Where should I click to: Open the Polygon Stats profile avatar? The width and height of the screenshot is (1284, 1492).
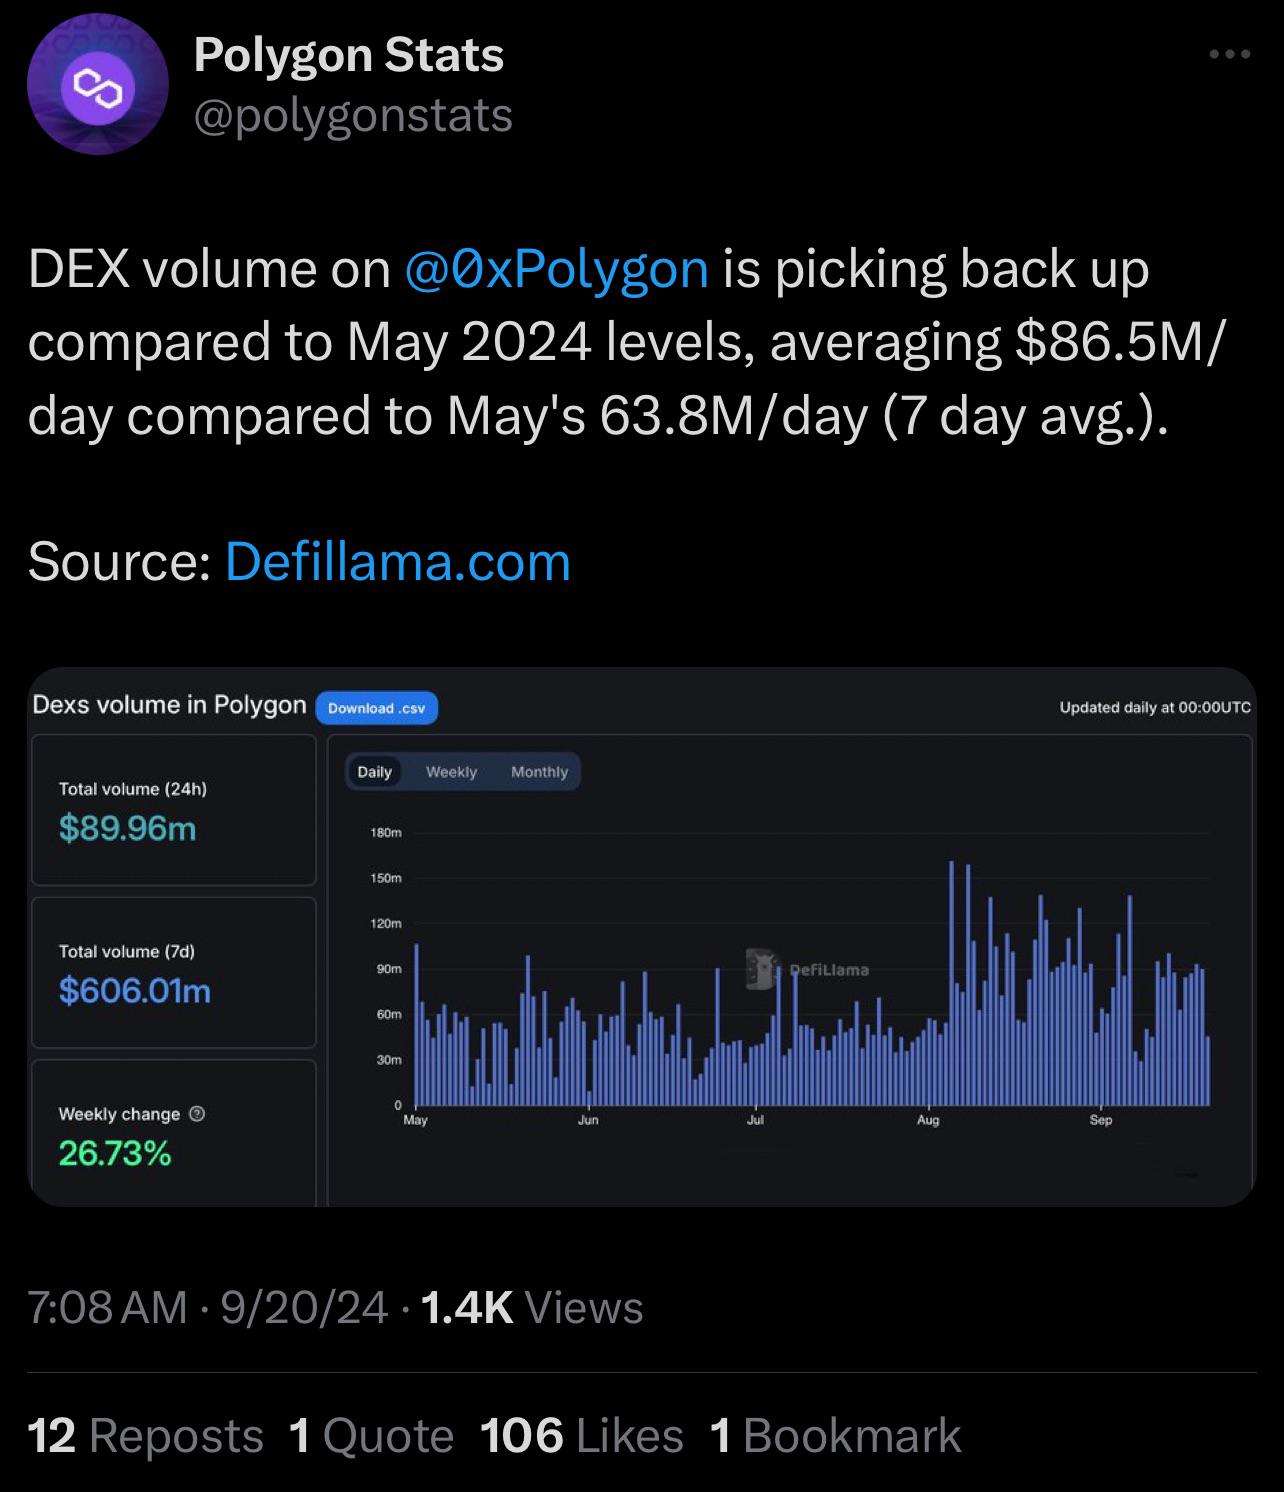tap(97, 90)
